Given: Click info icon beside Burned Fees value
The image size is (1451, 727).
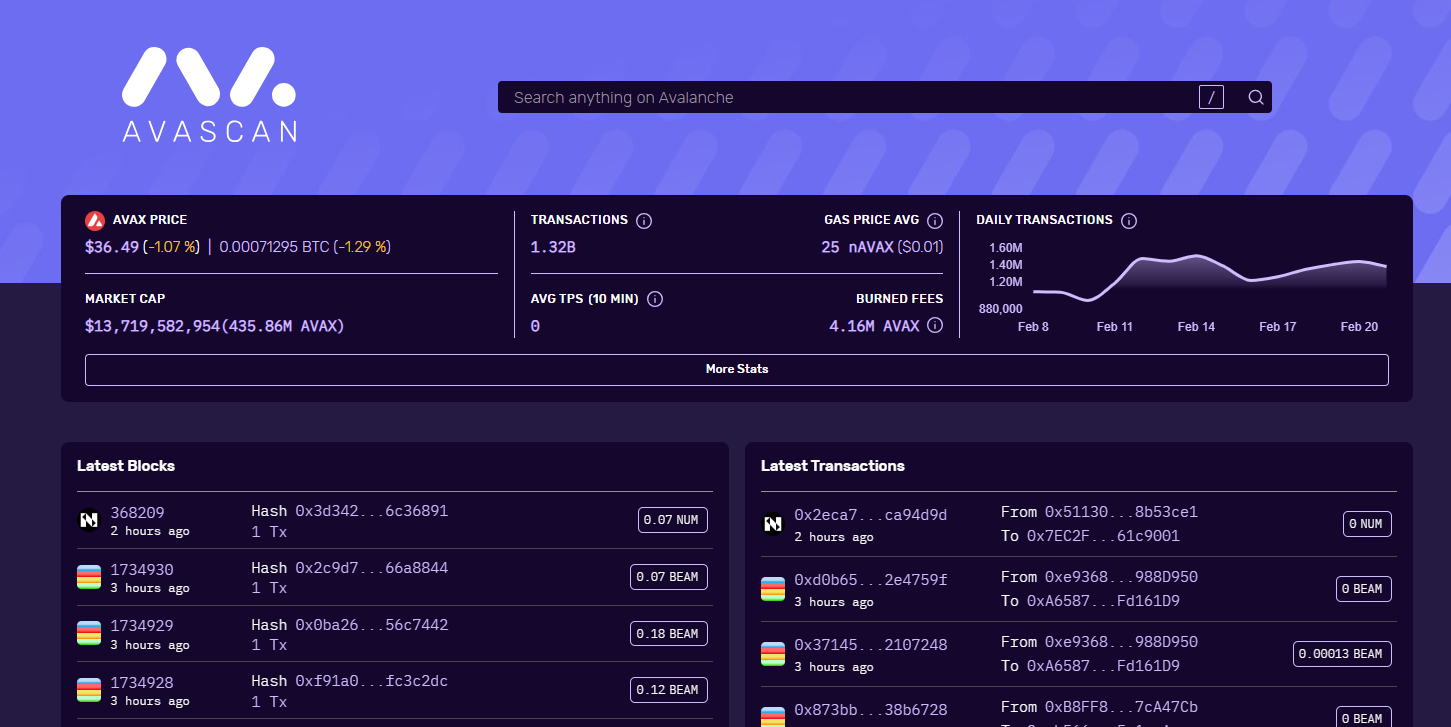Looking at the screenshot, I should click(935, 325).
